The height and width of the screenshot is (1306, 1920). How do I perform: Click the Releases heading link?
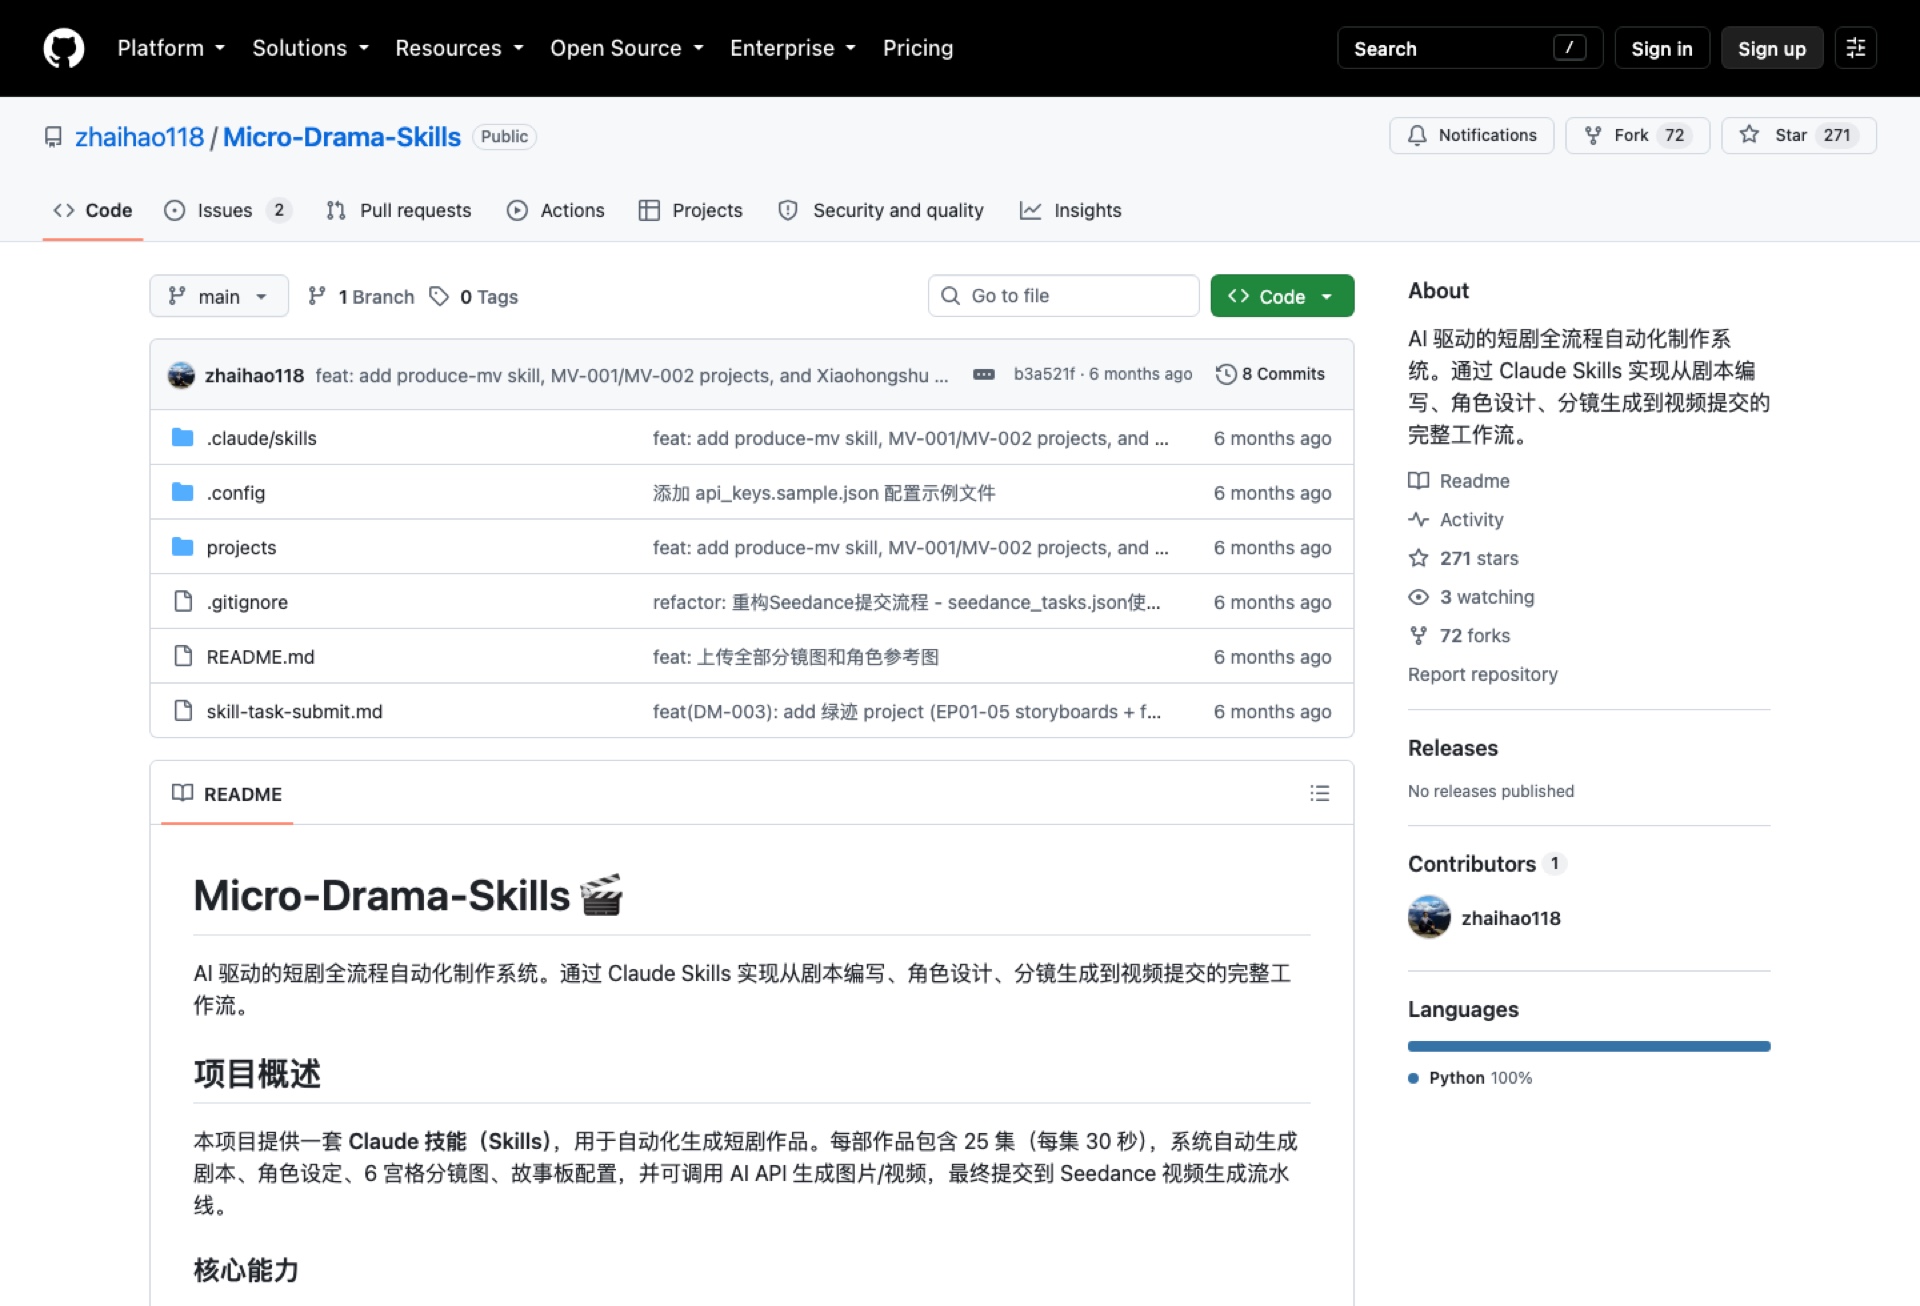[x=1453, y=748]
